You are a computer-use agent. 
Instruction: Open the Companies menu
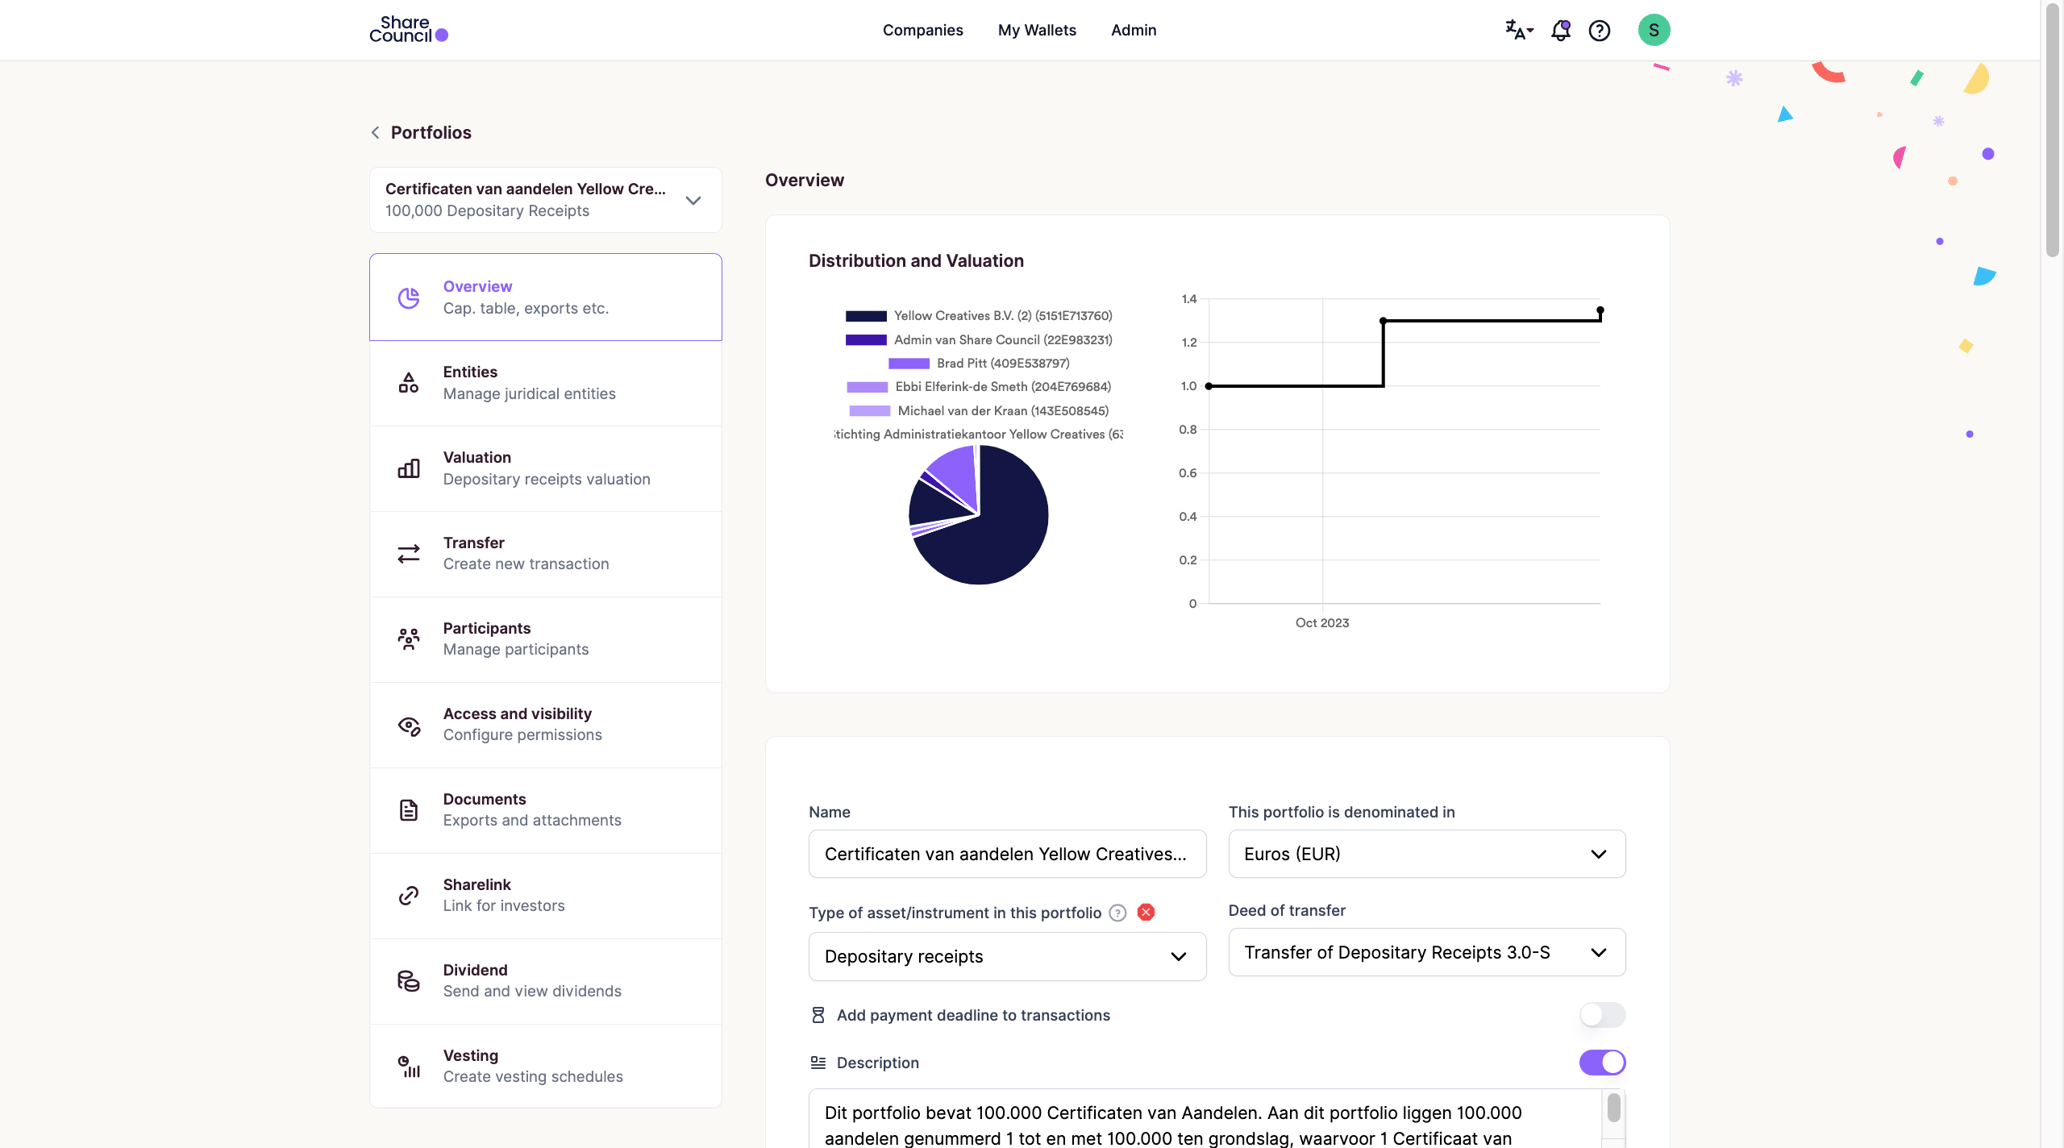coord(922,30)
